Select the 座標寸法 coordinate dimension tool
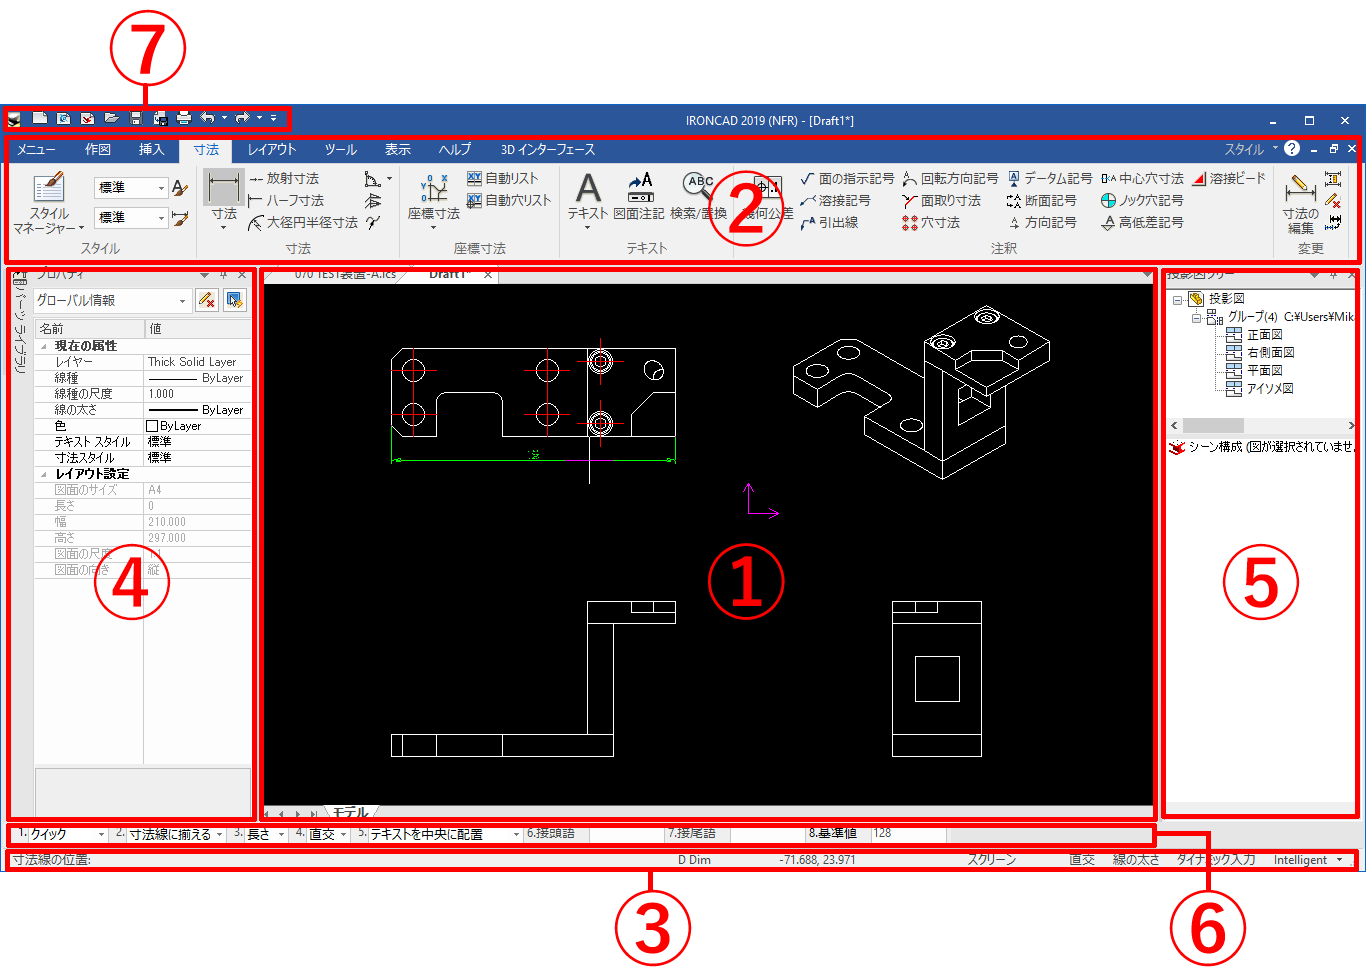Viewport: 1366px width, 974px height. click(x=433, y=197)
